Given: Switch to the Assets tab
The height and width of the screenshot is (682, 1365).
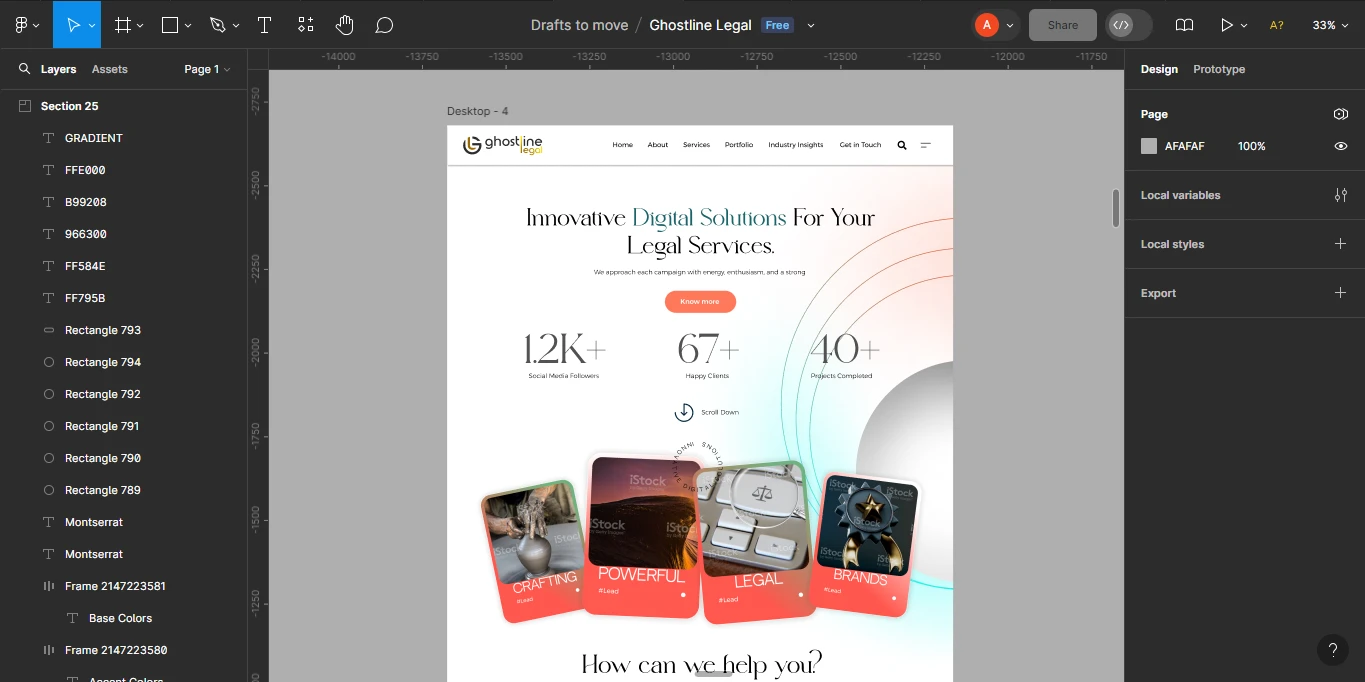Looking at the screenshot, I should click(109, 69).
